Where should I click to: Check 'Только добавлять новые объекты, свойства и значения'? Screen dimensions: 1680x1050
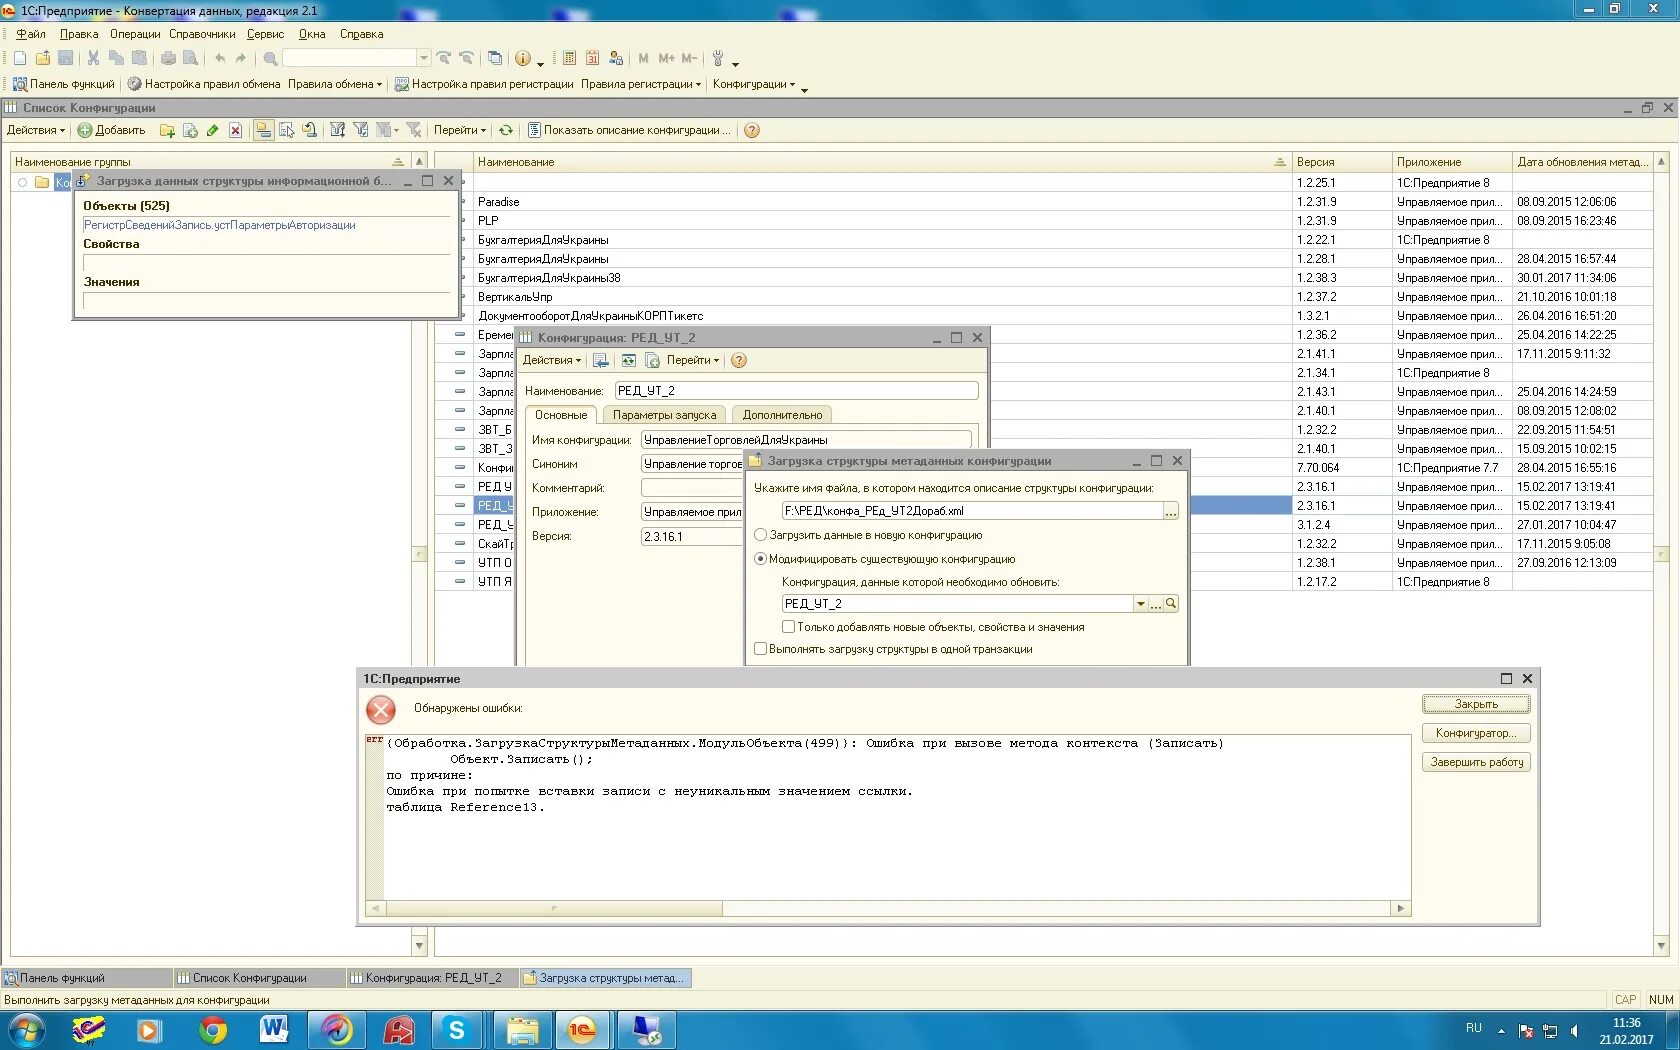(788, 627)
